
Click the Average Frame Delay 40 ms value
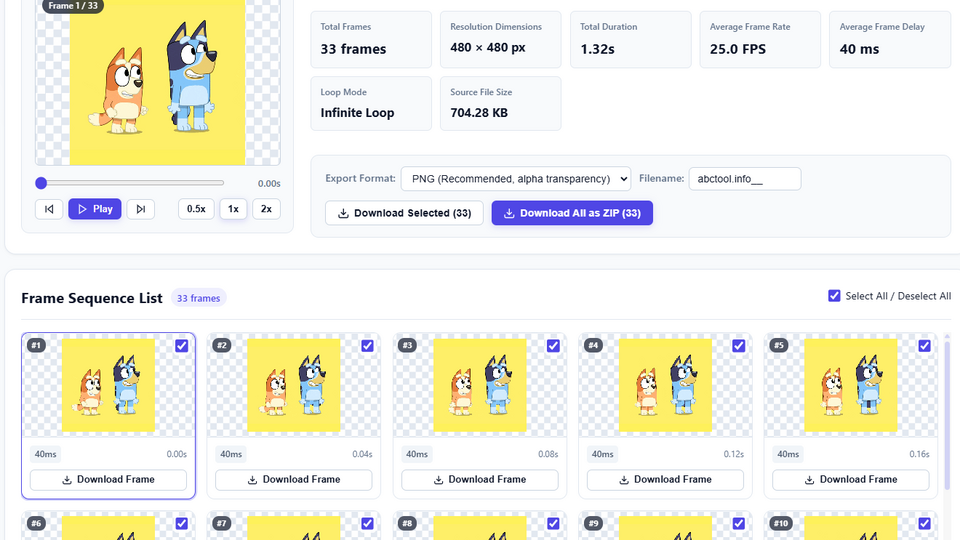859,49
